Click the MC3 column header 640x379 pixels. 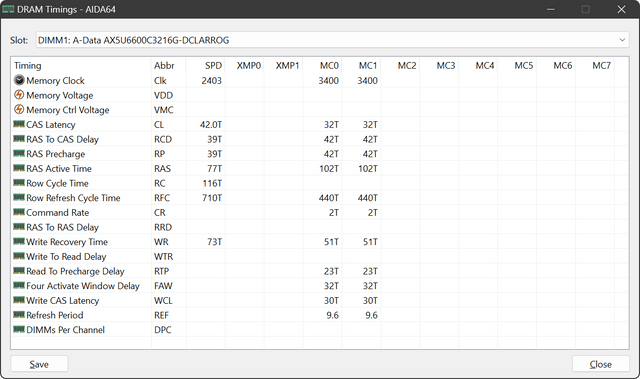click(439, 65)
